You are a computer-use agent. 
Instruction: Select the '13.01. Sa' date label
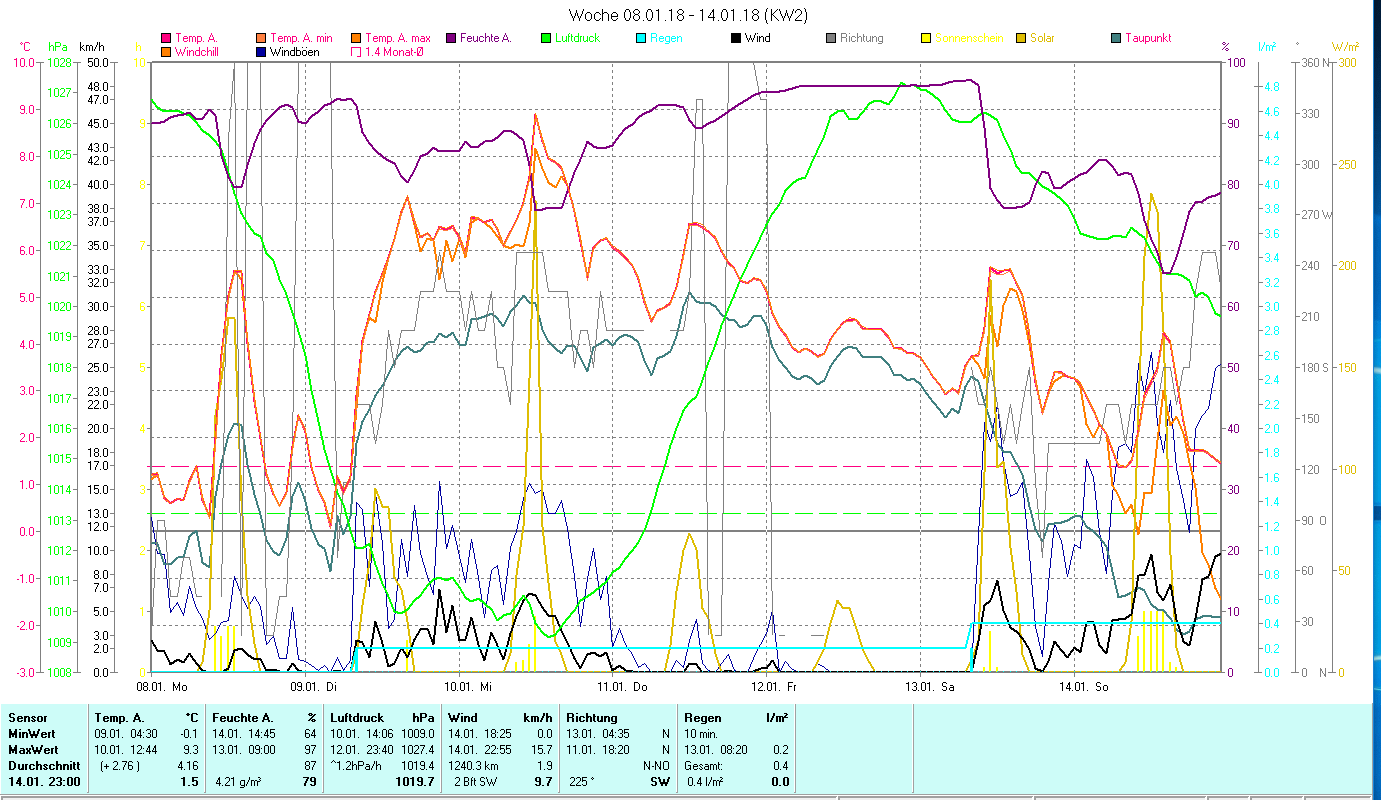pos(930,687)
